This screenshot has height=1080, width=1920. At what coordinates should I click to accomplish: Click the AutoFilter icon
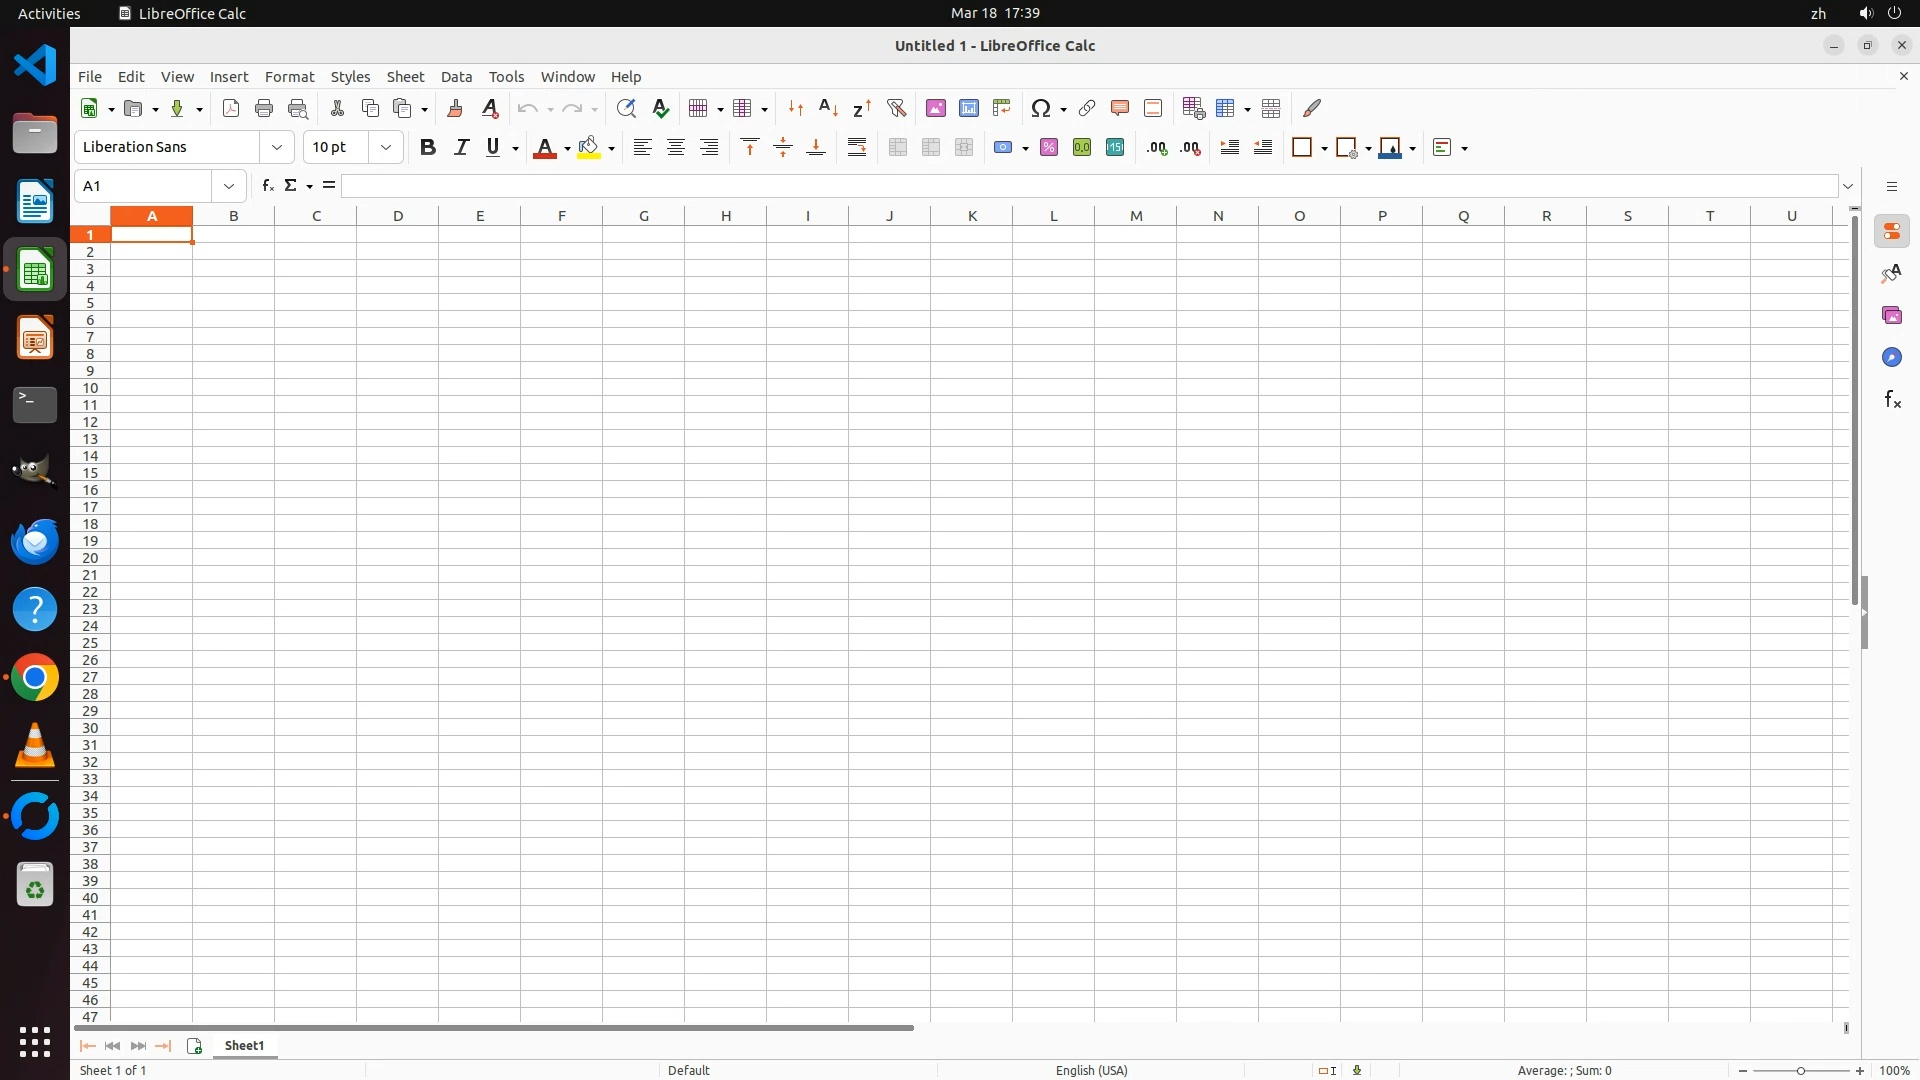(896, 108)
